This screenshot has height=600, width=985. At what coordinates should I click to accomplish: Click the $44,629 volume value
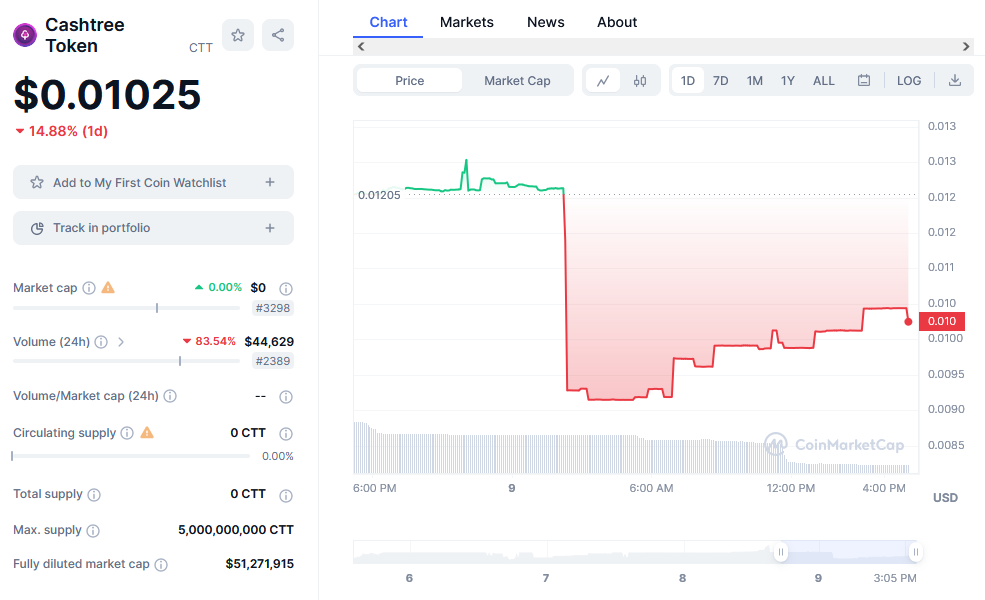pyautogui.click(x=269, y=342)
